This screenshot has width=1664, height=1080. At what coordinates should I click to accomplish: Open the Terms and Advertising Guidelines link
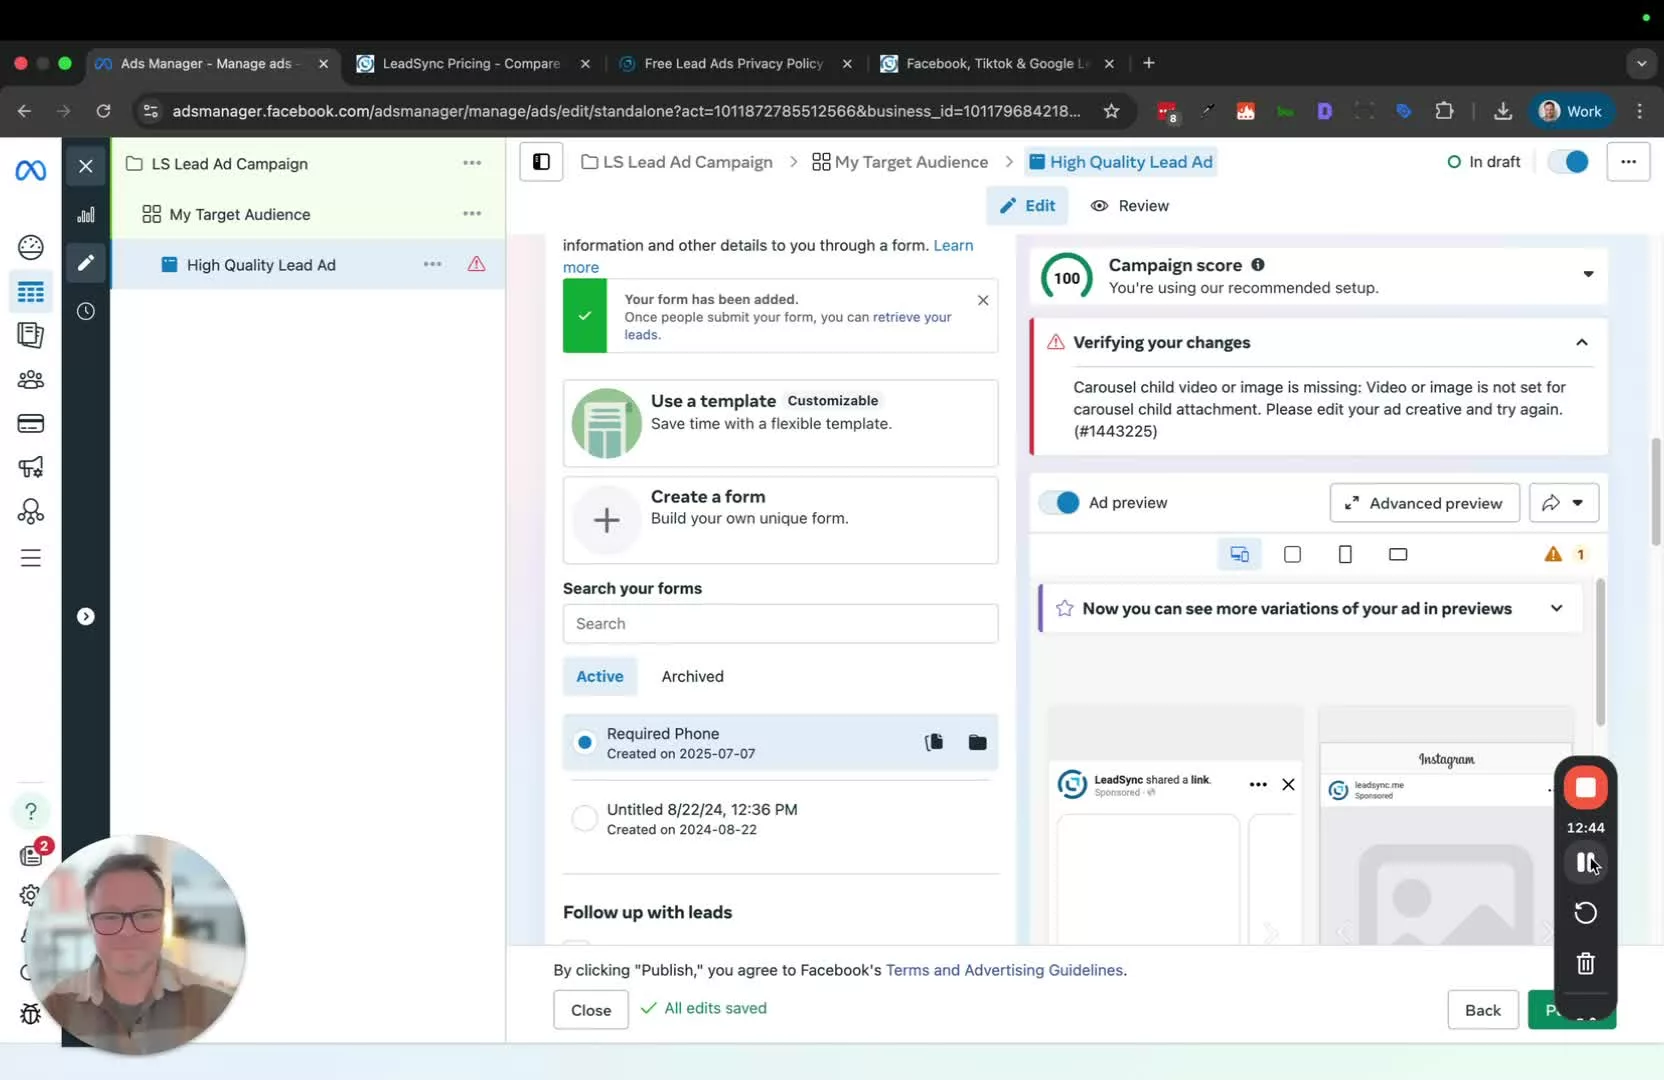(1004, 970)
